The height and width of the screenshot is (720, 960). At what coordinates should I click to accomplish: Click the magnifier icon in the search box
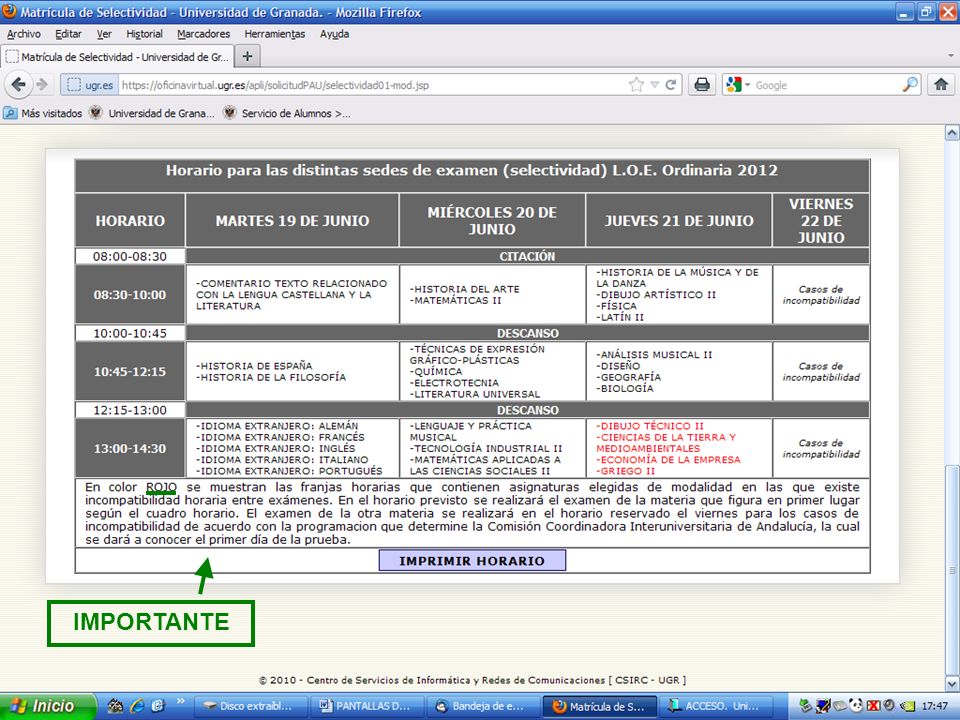[x=910, y=84]
